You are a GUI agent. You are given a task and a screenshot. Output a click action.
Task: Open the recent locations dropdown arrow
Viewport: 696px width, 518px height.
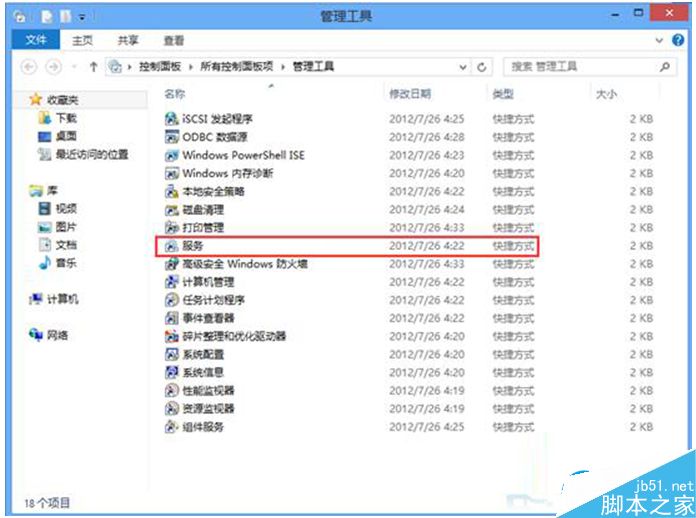74,67
